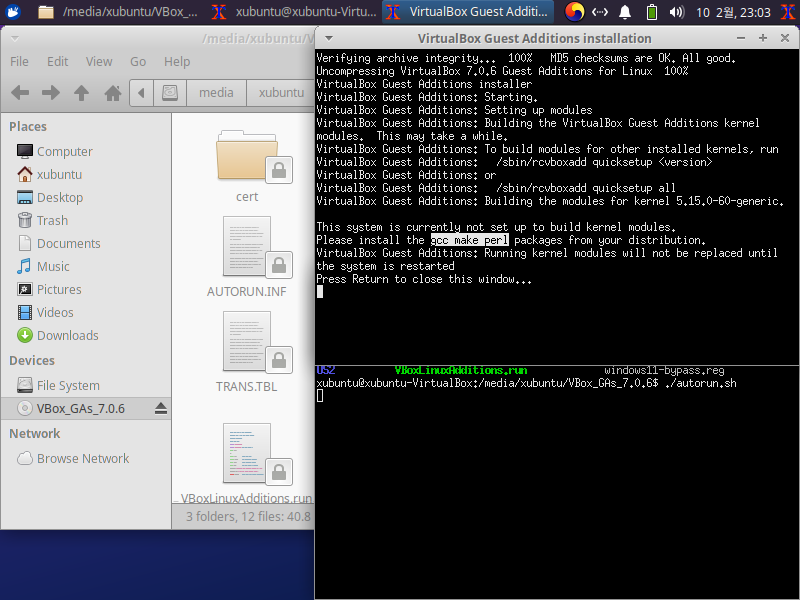The image size is (800, 600).
Task: Select the media path bar button
Action: pos(216,93)
